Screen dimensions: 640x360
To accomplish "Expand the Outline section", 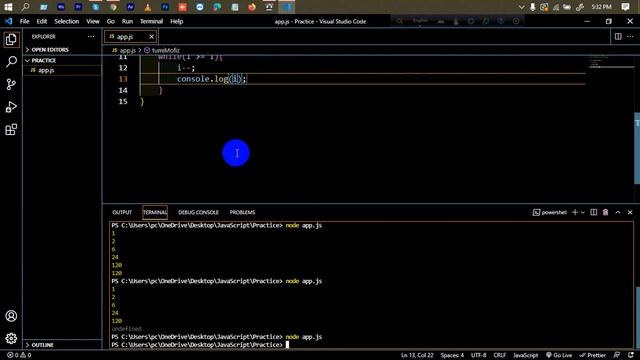I will point(42,345).
